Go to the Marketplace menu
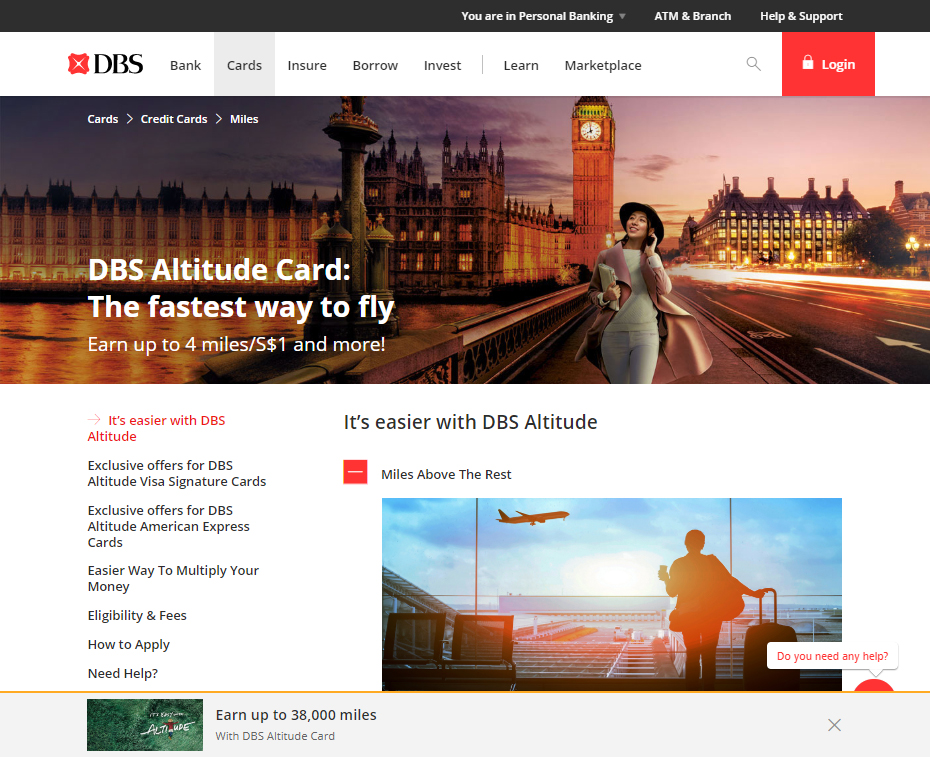Screen dimensions: 930x757 (603, 65)
